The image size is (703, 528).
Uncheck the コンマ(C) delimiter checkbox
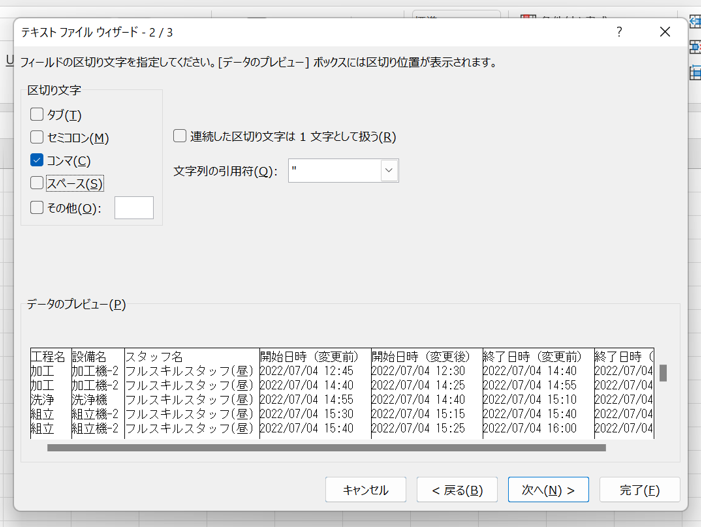(37, 160)
